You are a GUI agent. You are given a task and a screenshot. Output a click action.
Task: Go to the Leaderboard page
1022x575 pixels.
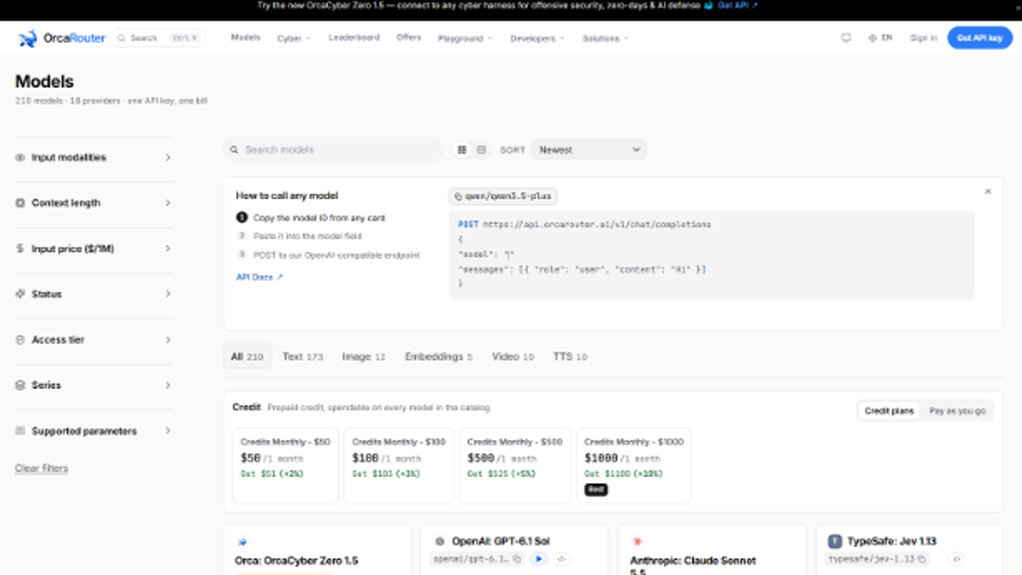coord(354,38)
